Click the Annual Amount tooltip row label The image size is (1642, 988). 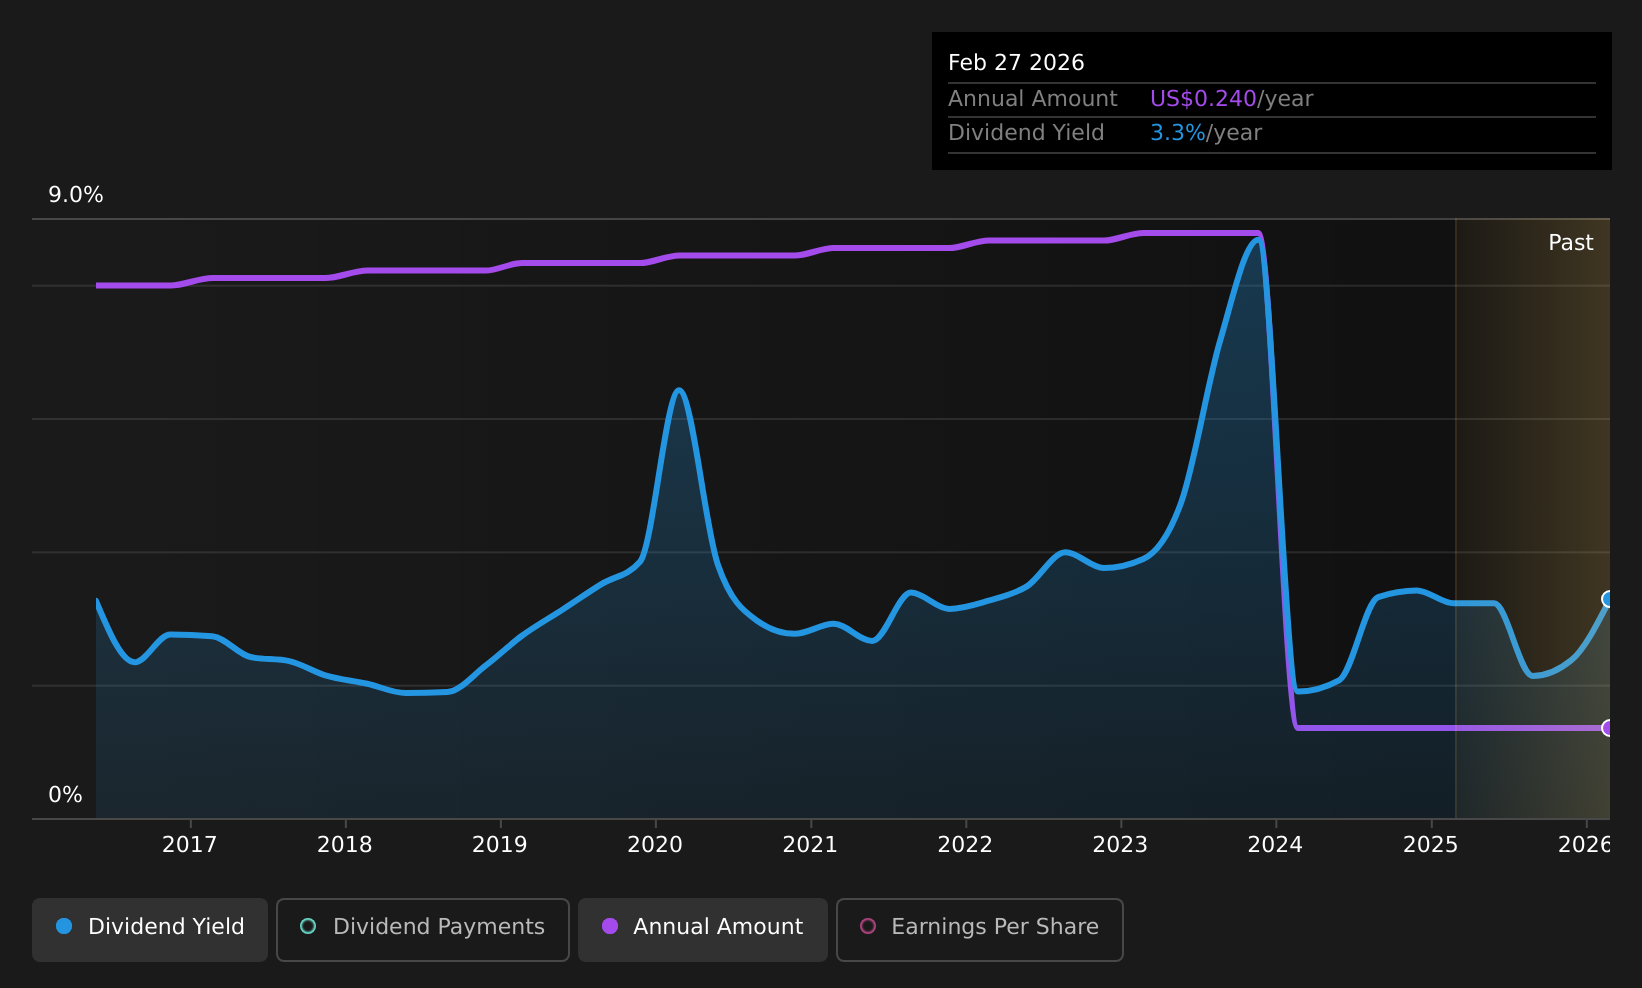coord(1033,99)
